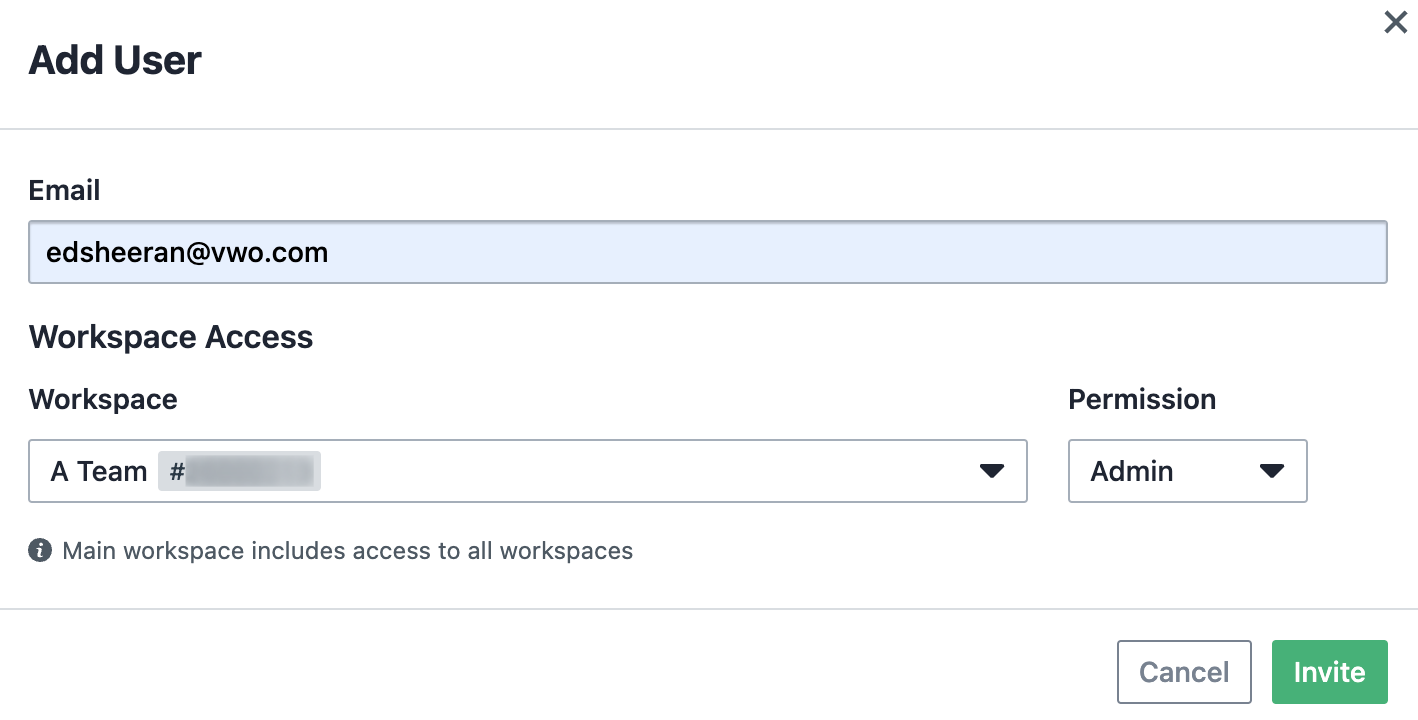Close the Add User dialog

[1395, 22]
